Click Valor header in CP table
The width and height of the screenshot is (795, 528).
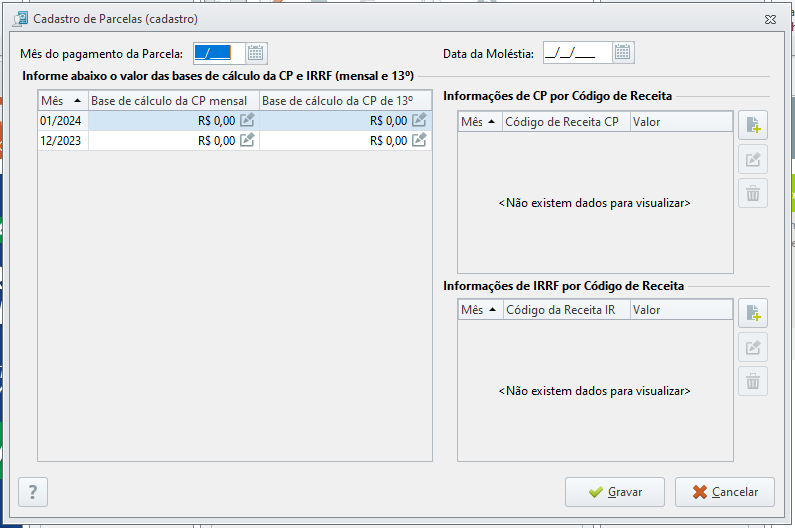tap(681, 122)
